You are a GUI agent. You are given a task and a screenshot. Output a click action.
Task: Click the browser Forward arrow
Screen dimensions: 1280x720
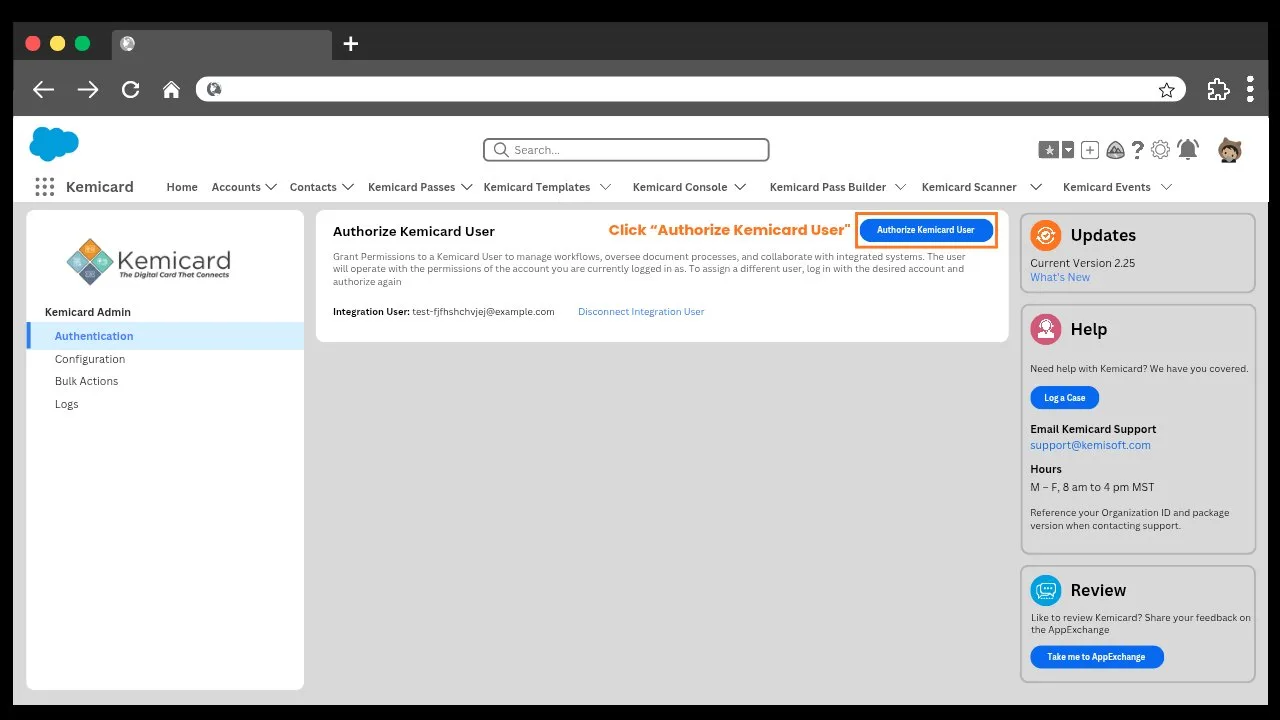tap(88, 90)
